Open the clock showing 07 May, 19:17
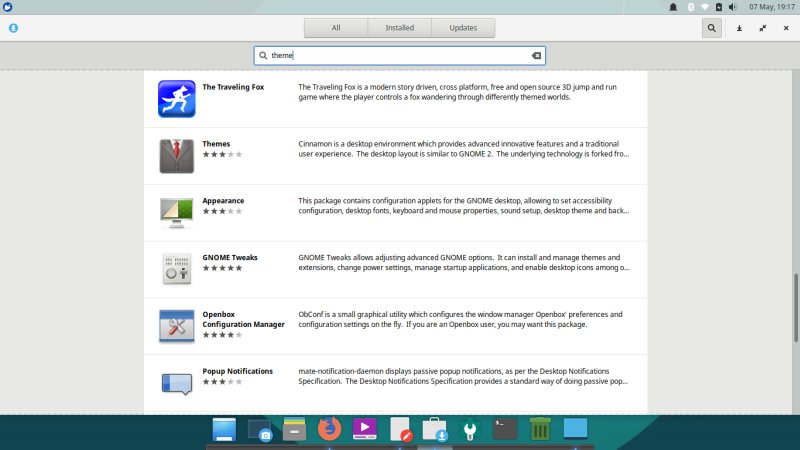Screen dimensions: 800x450 click(772, 7)
